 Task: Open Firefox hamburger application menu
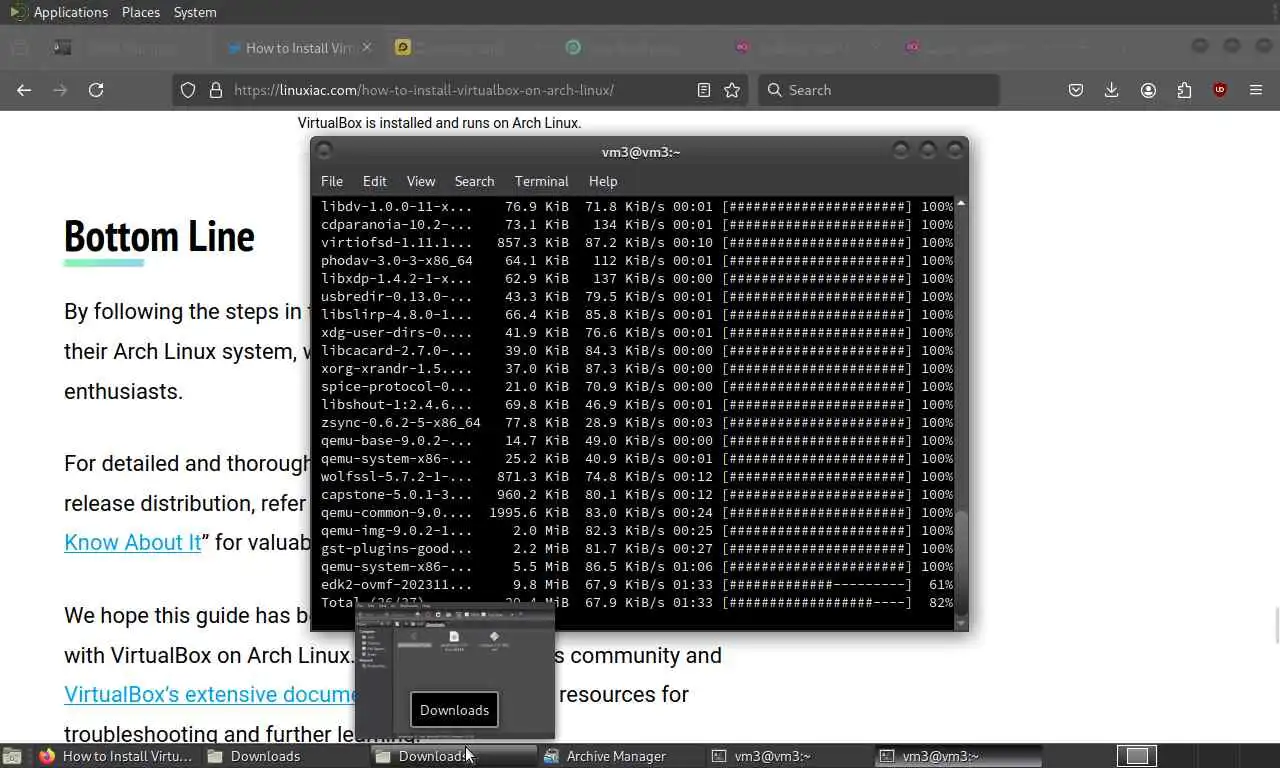tap(1256, 90)
